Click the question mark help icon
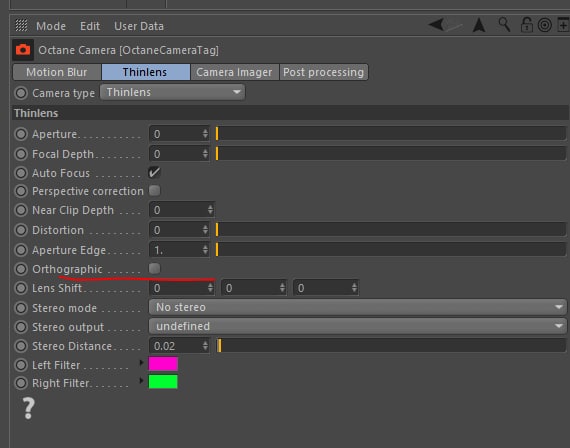 (28, 408)
